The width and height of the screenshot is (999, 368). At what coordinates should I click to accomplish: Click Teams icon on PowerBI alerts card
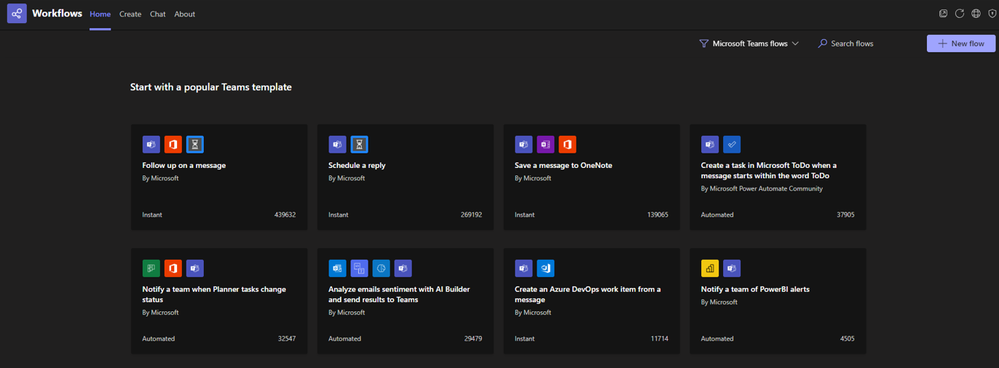click(x=732, y=268)
